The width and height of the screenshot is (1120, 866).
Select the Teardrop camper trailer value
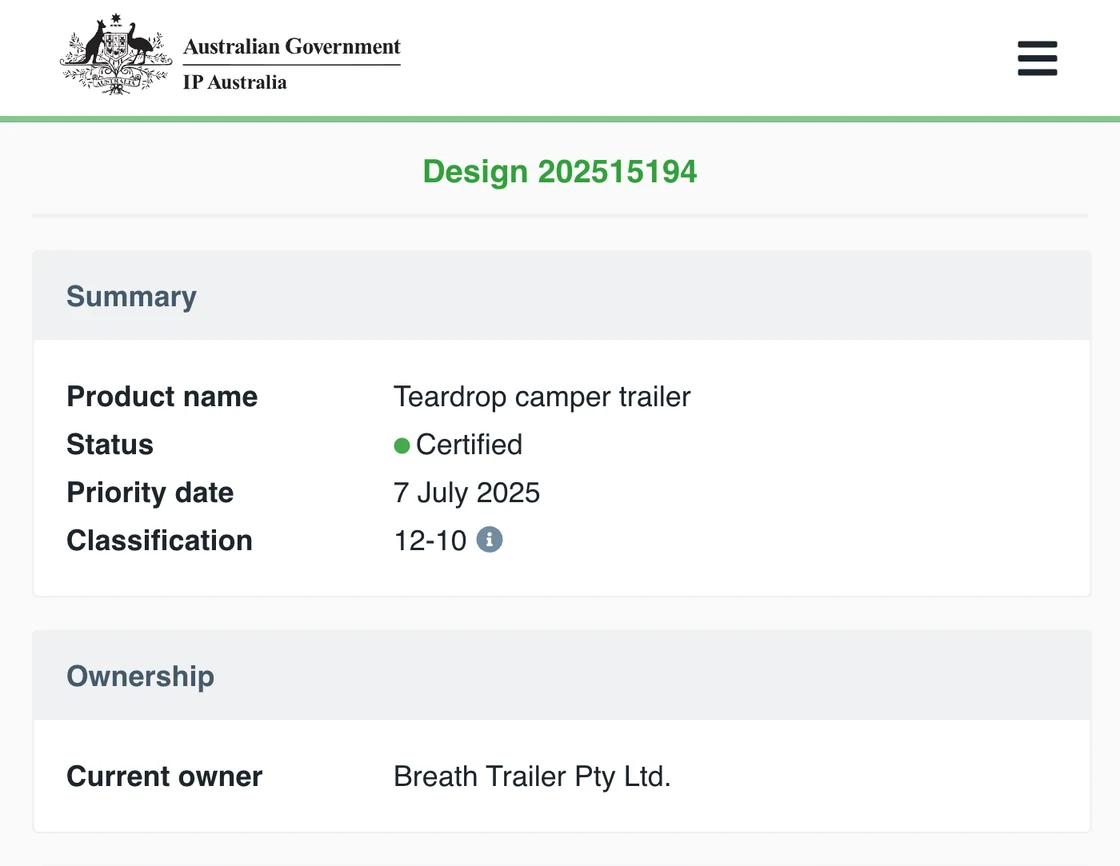tap(542, 397)
